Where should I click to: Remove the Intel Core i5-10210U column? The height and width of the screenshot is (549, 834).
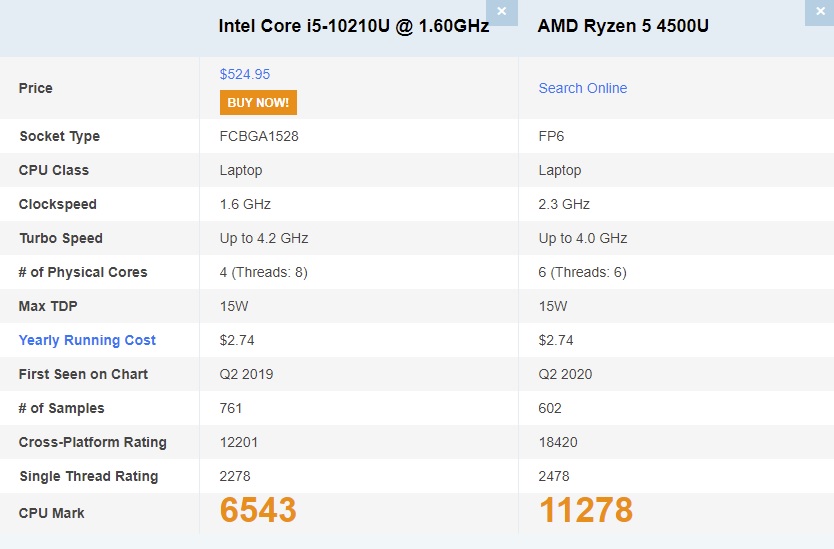501,12
